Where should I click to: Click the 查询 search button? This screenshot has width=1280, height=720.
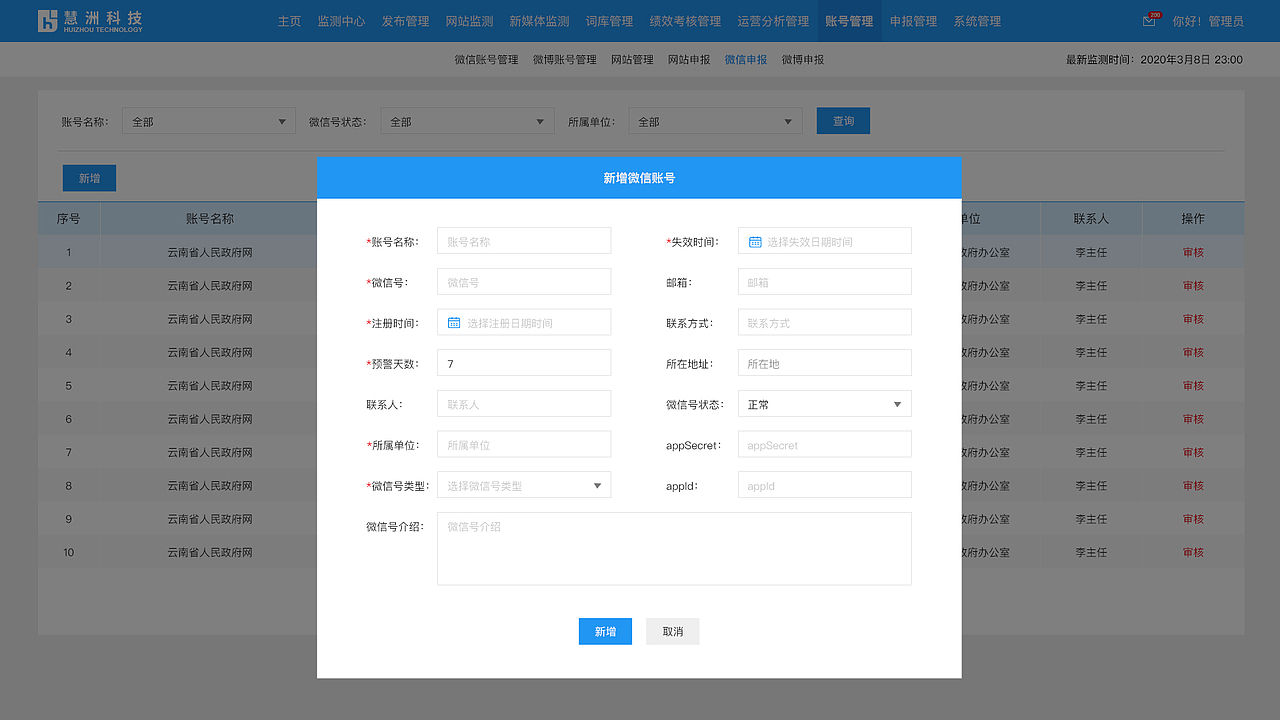pyautogui.click(x=842, y=120)
